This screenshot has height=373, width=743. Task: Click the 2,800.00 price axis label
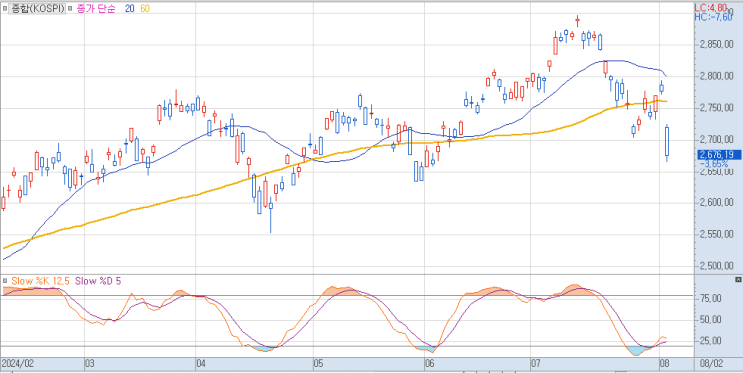click(x=716, y=76)
